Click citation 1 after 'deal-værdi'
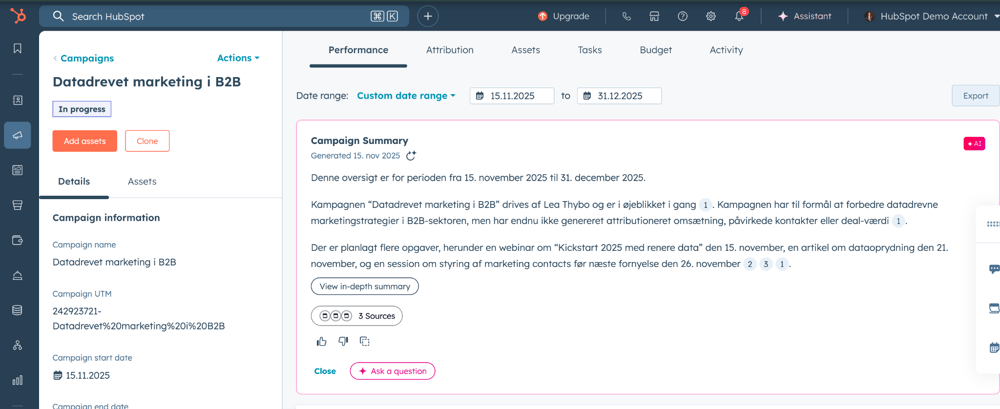 (x=897, y=221)
